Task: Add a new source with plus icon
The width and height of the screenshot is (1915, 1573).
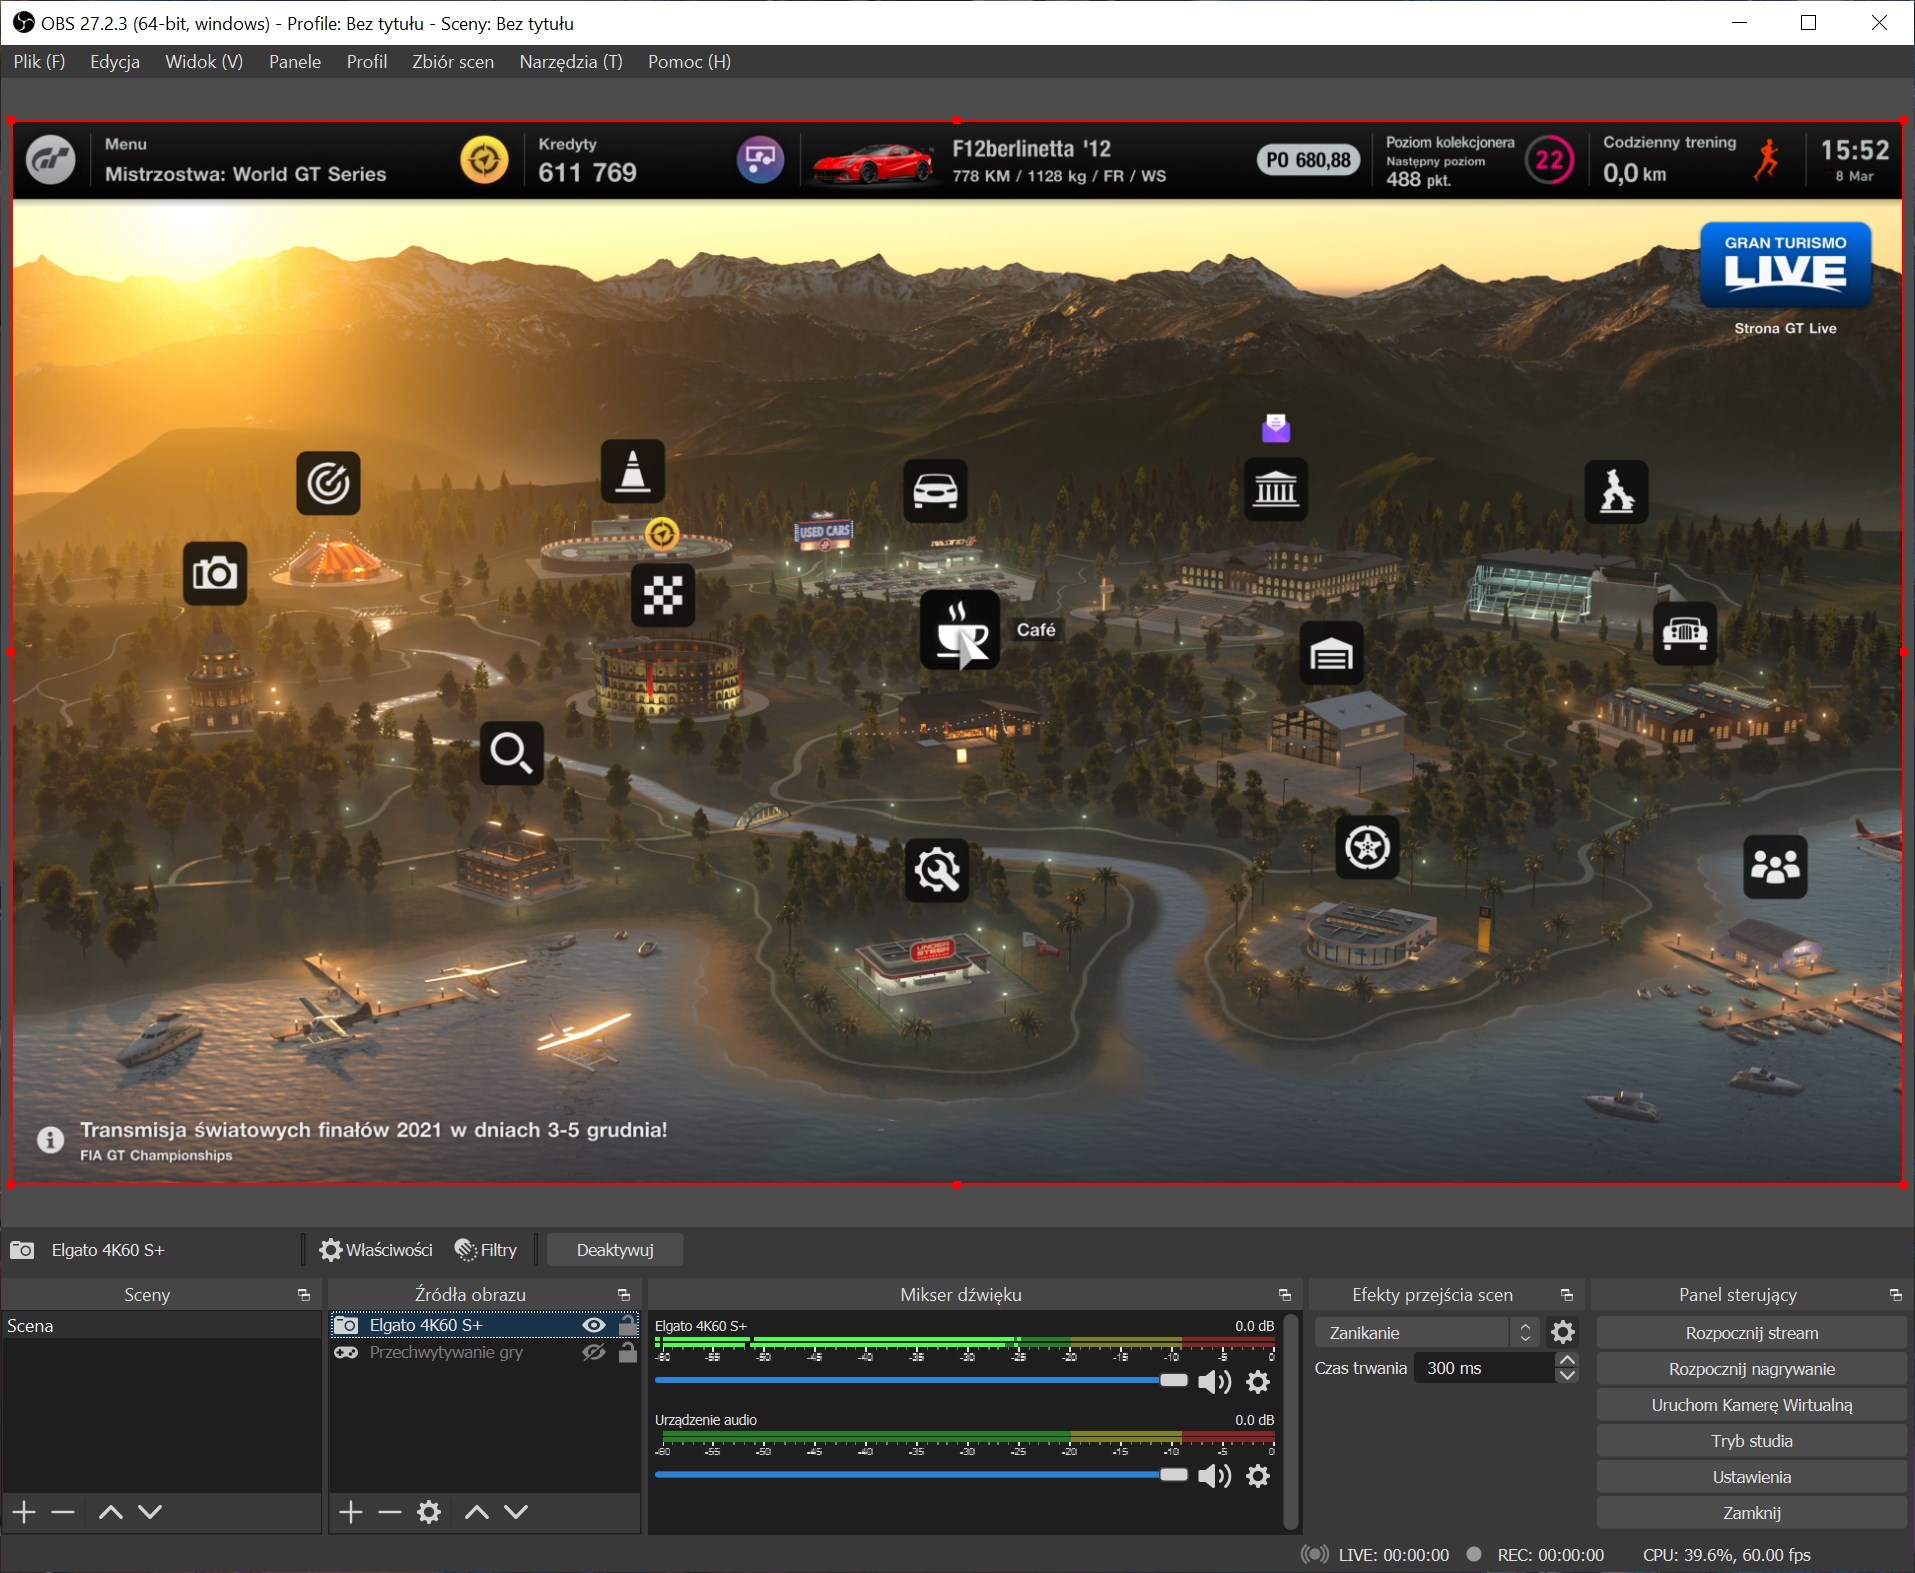Action: (351, 1512)
